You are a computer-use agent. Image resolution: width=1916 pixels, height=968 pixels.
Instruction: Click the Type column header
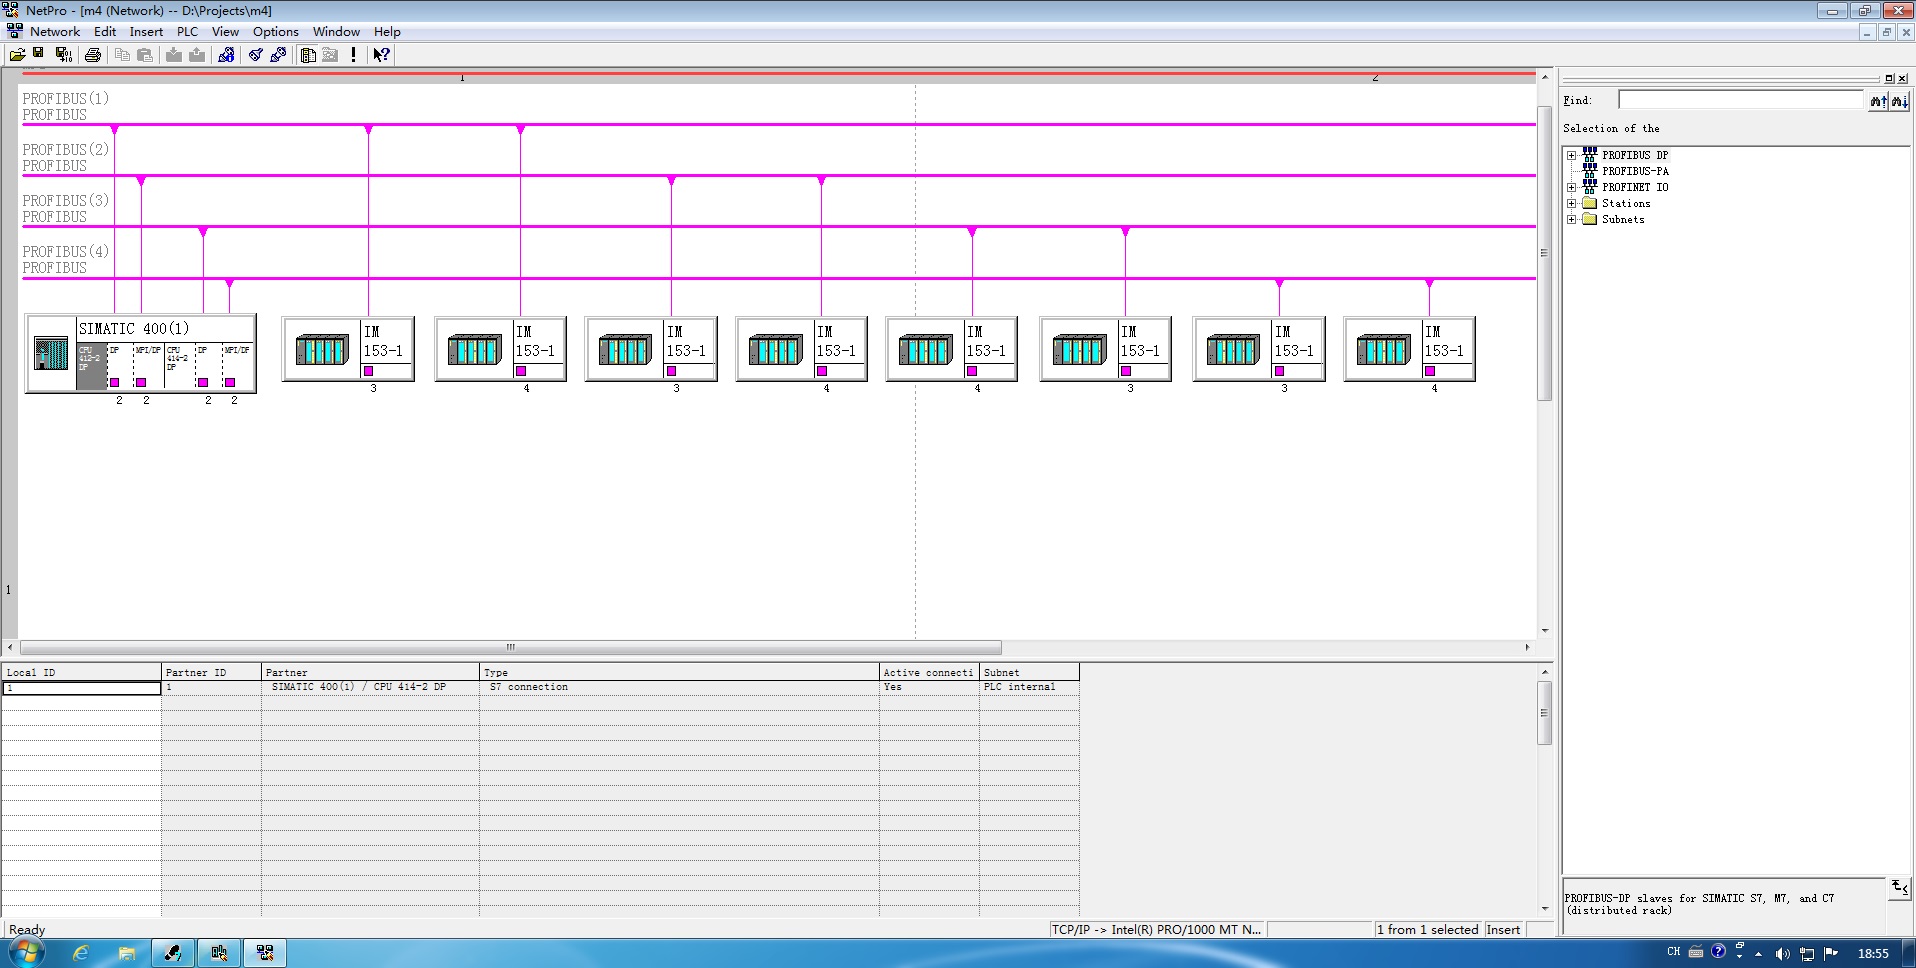(x=679, y=672)
